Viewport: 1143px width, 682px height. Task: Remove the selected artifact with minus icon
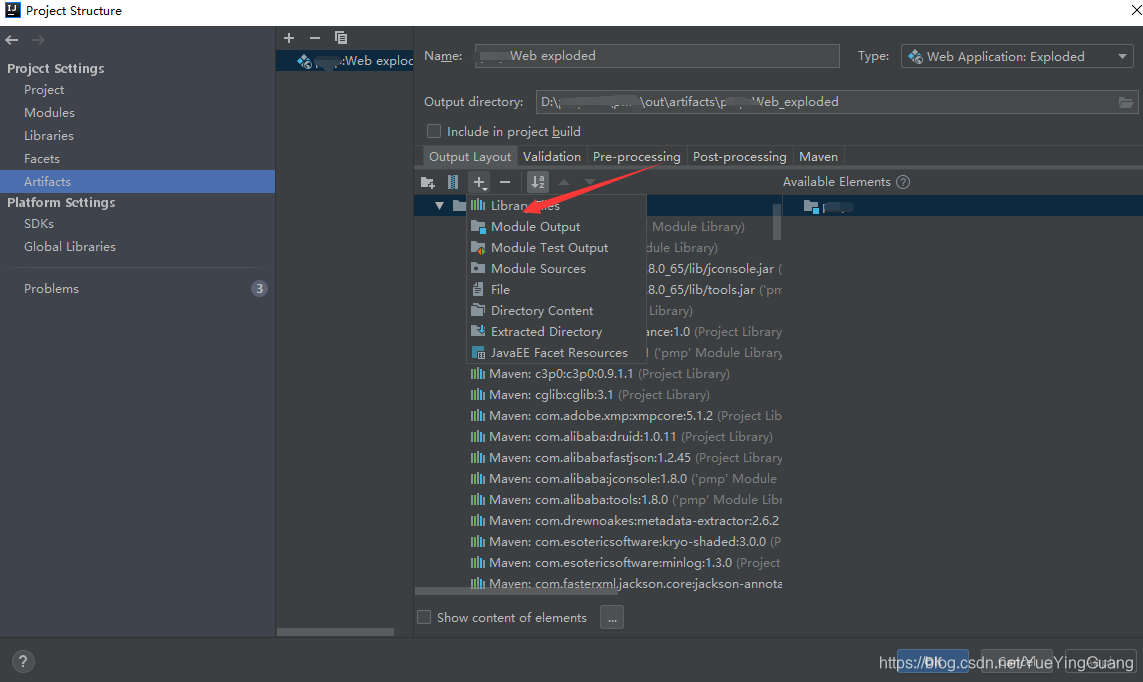[x=315, y=38]
